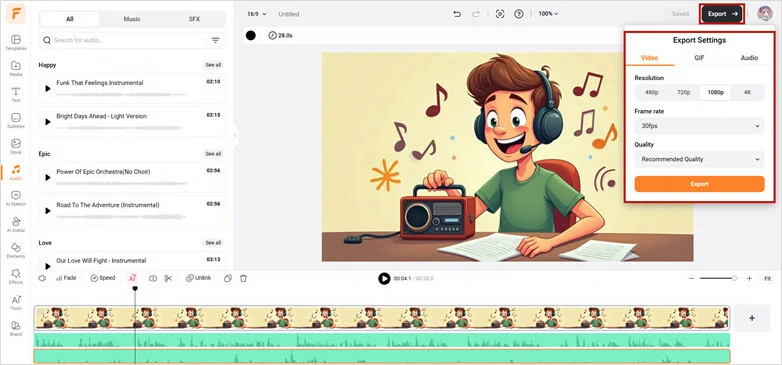782x365 pixels.
Task: Play Bright Days Ahead - Light Version
Action: pyautogui.click(x=48, y=122)
